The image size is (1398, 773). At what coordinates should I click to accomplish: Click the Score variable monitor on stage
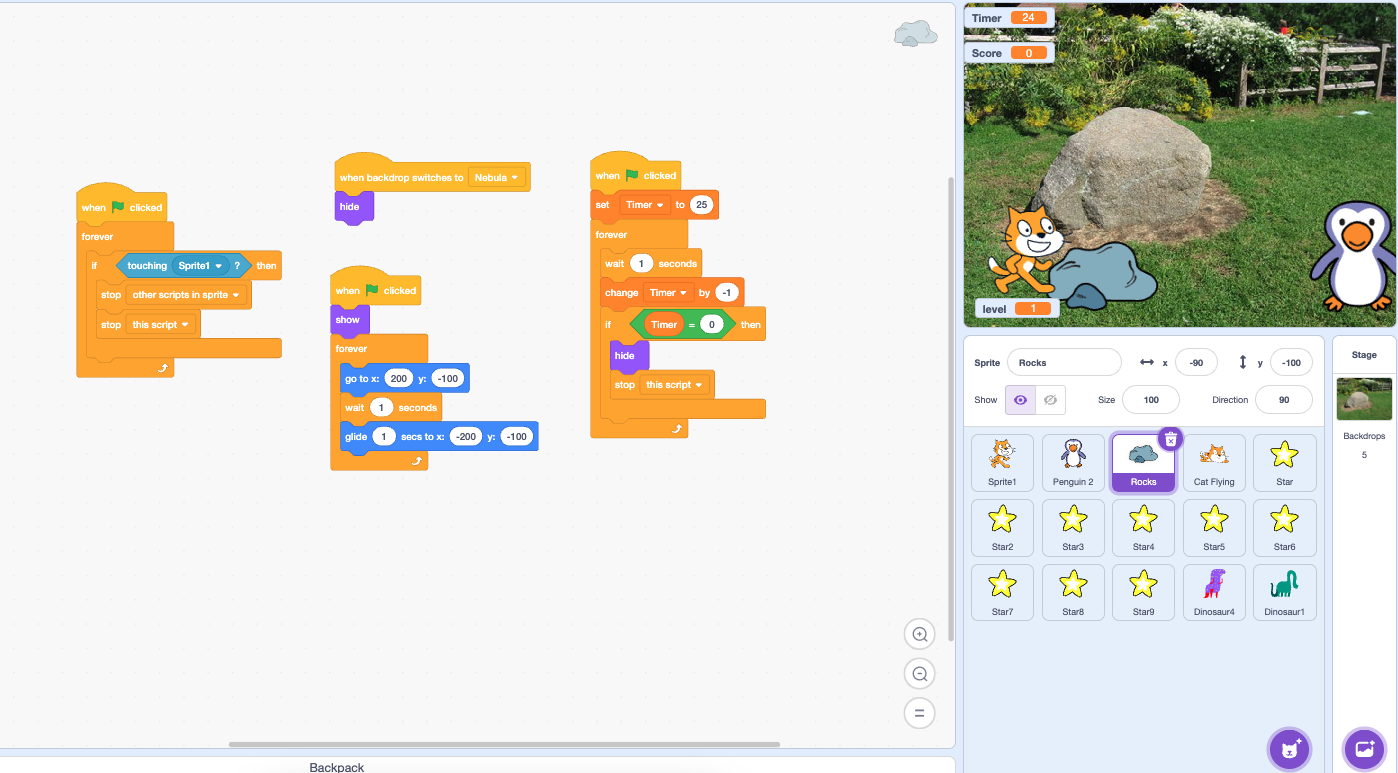click(x=1008, y=53)
